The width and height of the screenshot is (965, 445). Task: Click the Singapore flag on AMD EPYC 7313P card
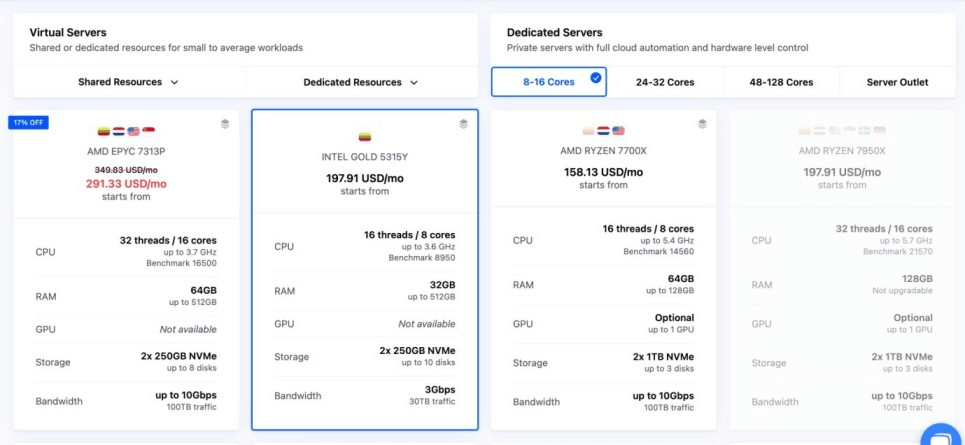pos(148,131)
